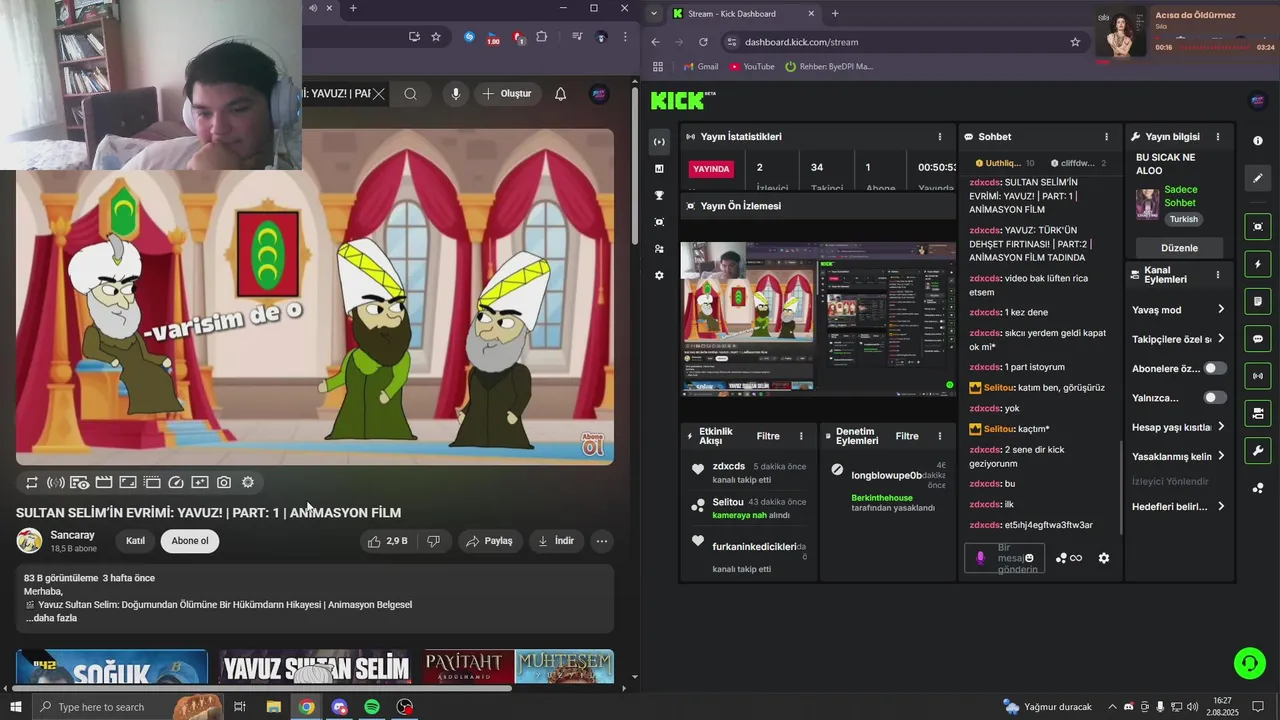The width and height of the screenshot is (1280, 720).
Task: Click the YouTube voice search microphone
Action: (x=456, y=94)
